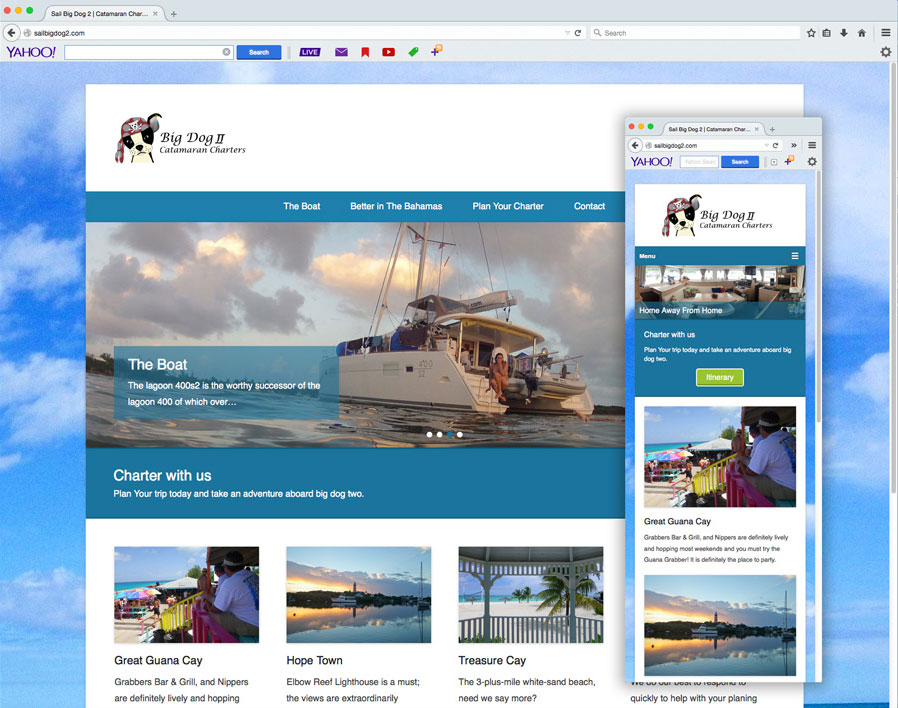The height and width of the screenshot is (708, 898).
Task: Open the downloads arrow in main browser
Action: click(844, 33)
